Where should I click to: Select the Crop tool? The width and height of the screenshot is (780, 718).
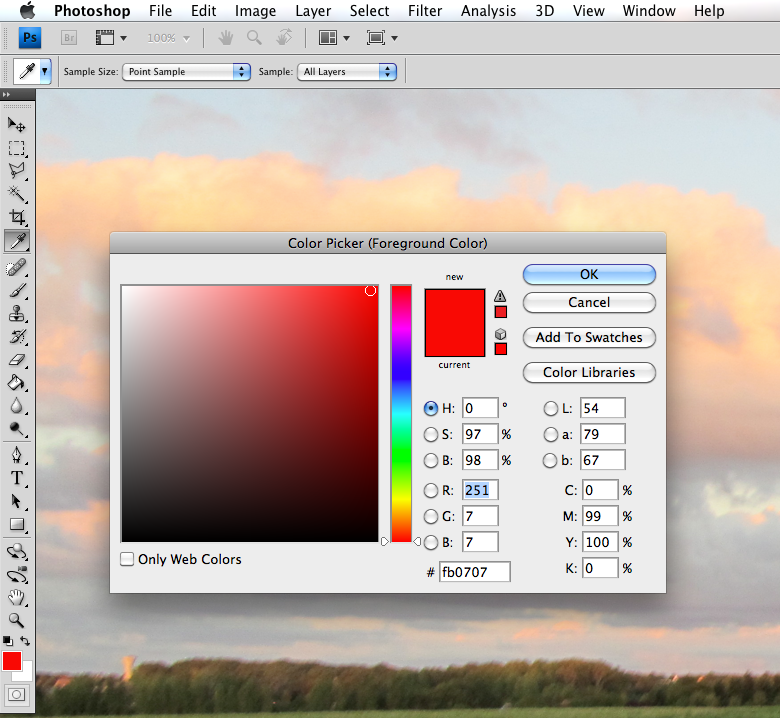point(16,217)
